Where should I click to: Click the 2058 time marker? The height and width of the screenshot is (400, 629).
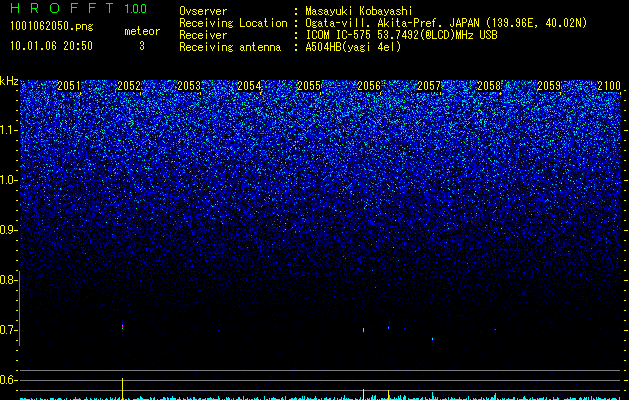(489, 86)
